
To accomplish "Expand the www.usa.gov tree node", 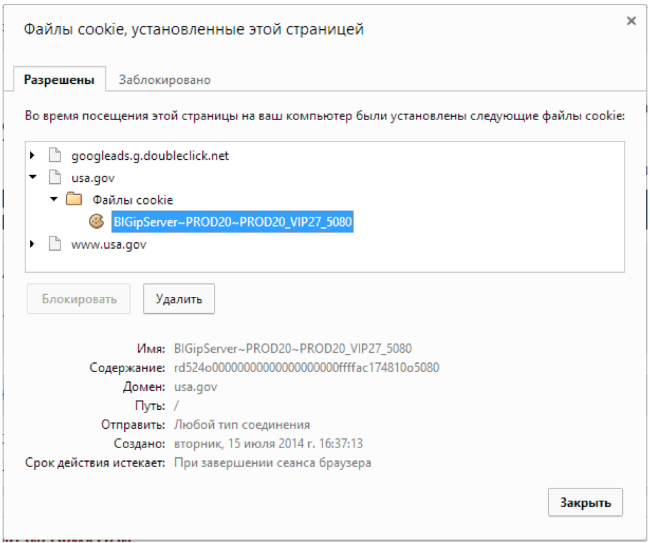I will 34,244.
